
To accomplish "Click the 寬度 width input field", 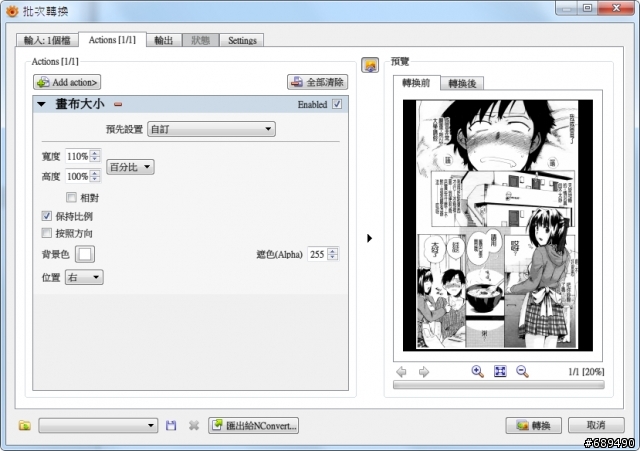I will pyautogui.click(x=77, y=156).
